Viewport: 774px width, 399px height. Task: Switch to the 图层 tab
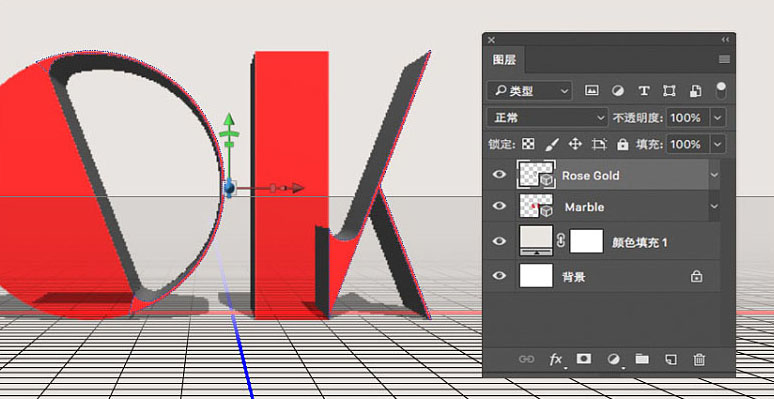[x=504, y=60]
